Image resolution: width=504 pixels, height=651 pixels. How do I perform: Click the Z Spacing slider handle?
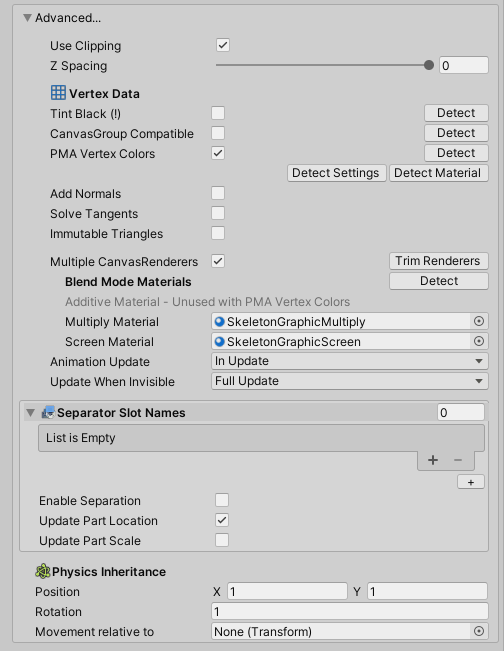coord(429,65)
